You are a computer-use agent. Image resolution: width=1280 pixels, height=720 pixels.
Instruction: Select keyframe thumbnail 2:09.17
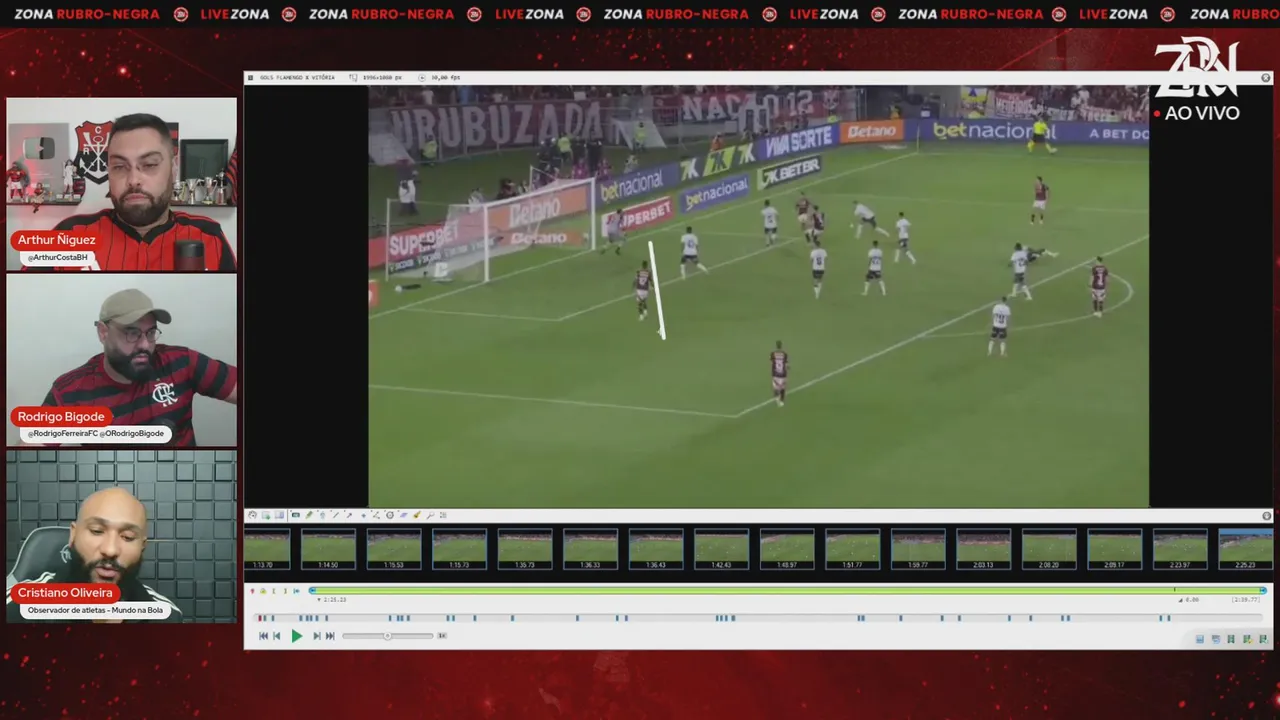point(1115,549)
